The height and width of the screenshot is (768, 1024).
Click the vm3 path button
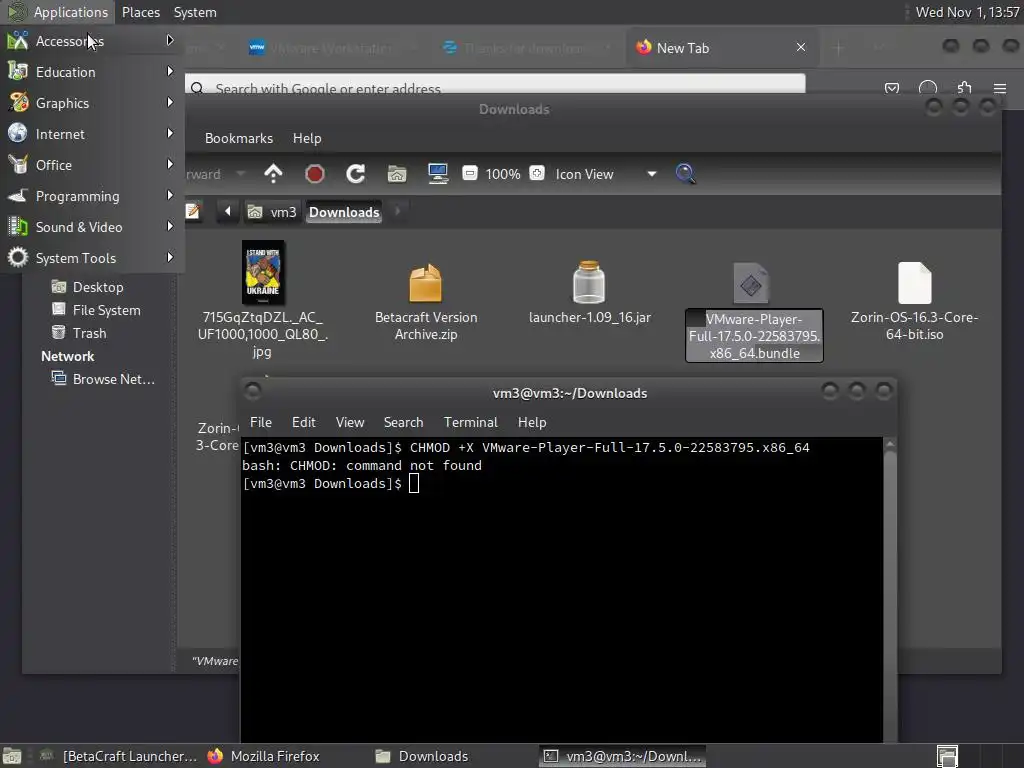tap(272, 212)
